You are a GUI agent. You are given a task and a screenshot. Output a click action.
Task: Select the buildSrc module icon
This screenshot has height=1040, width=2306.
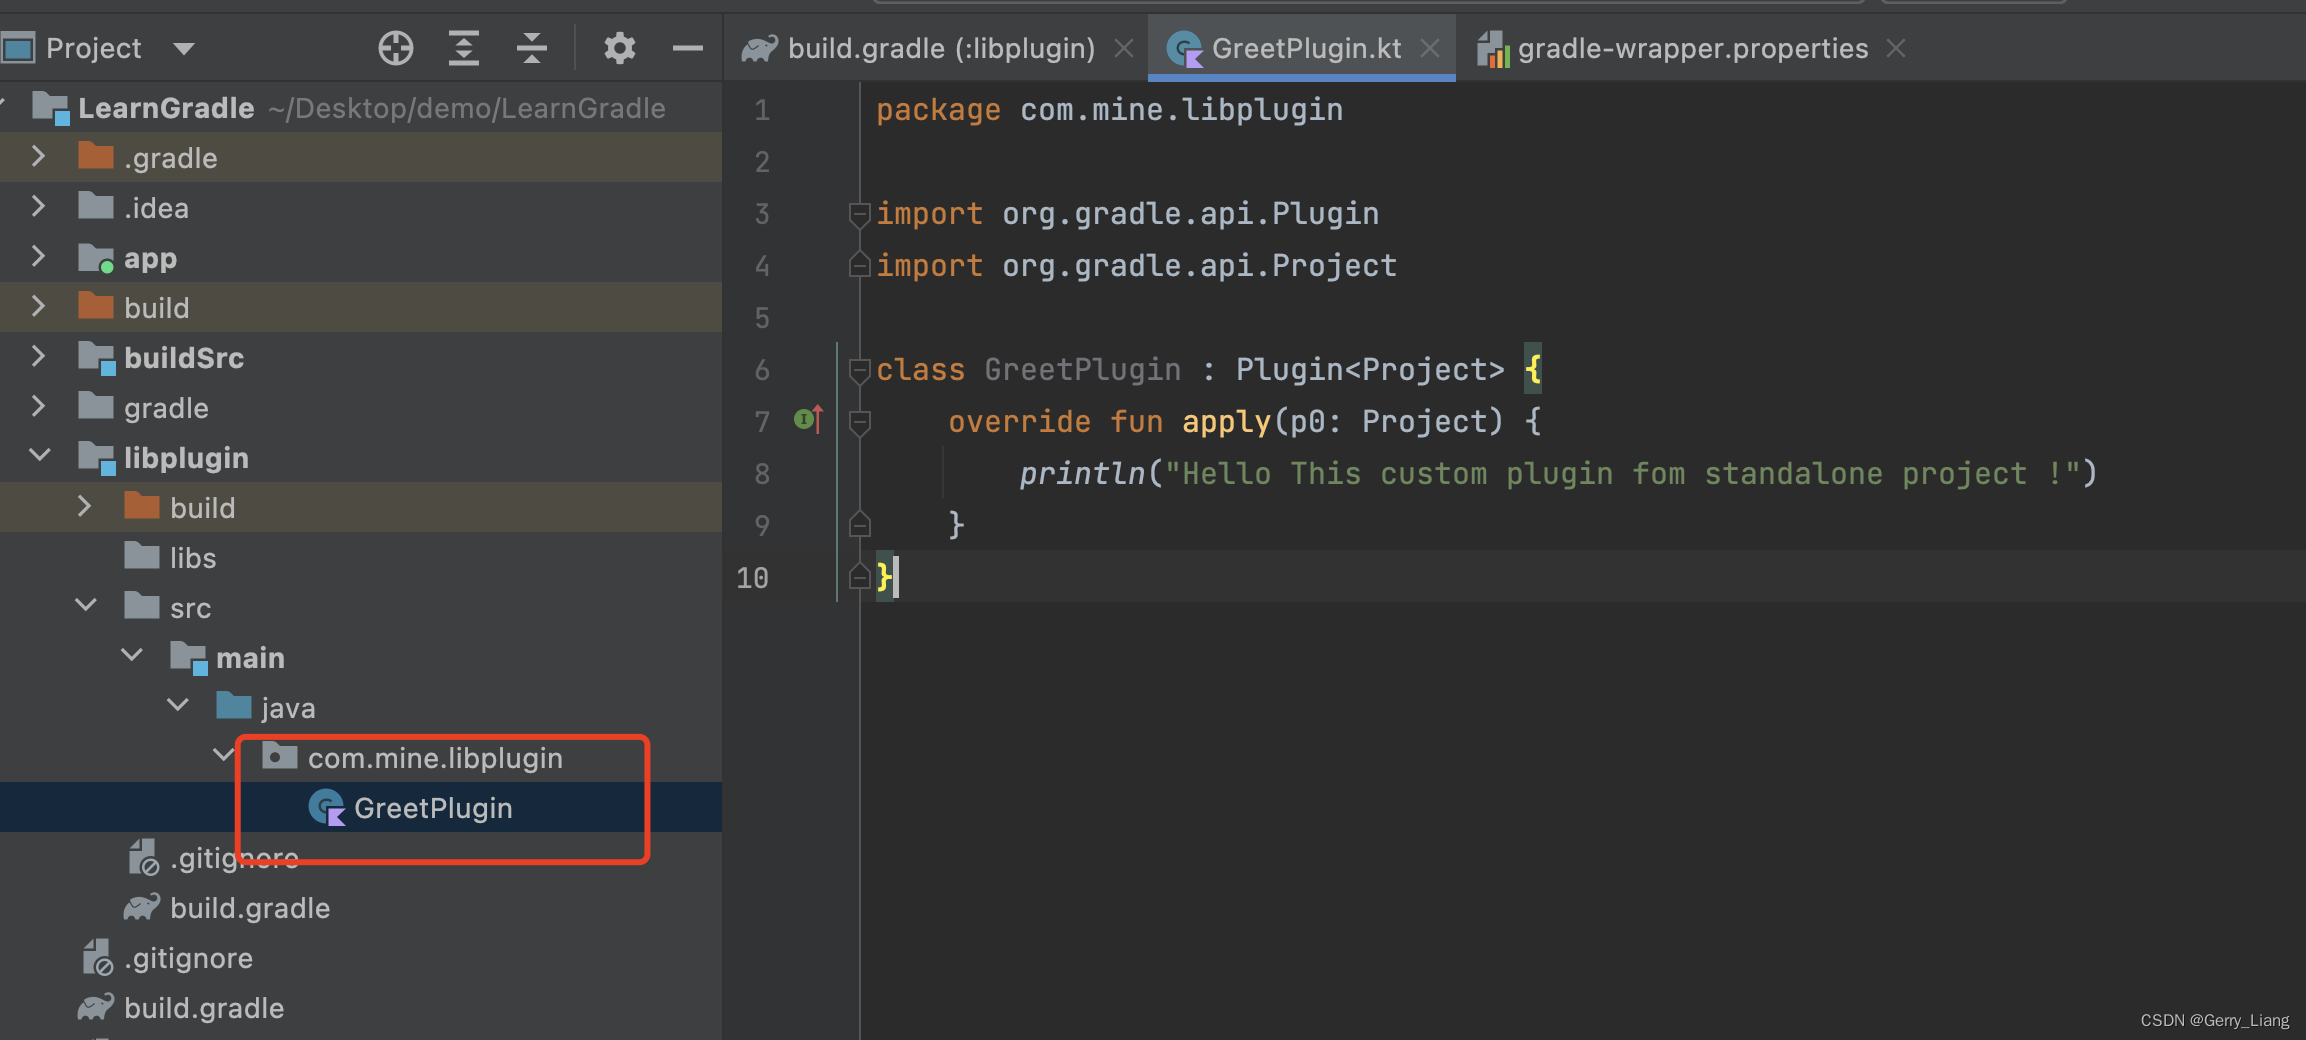point(97,358)
